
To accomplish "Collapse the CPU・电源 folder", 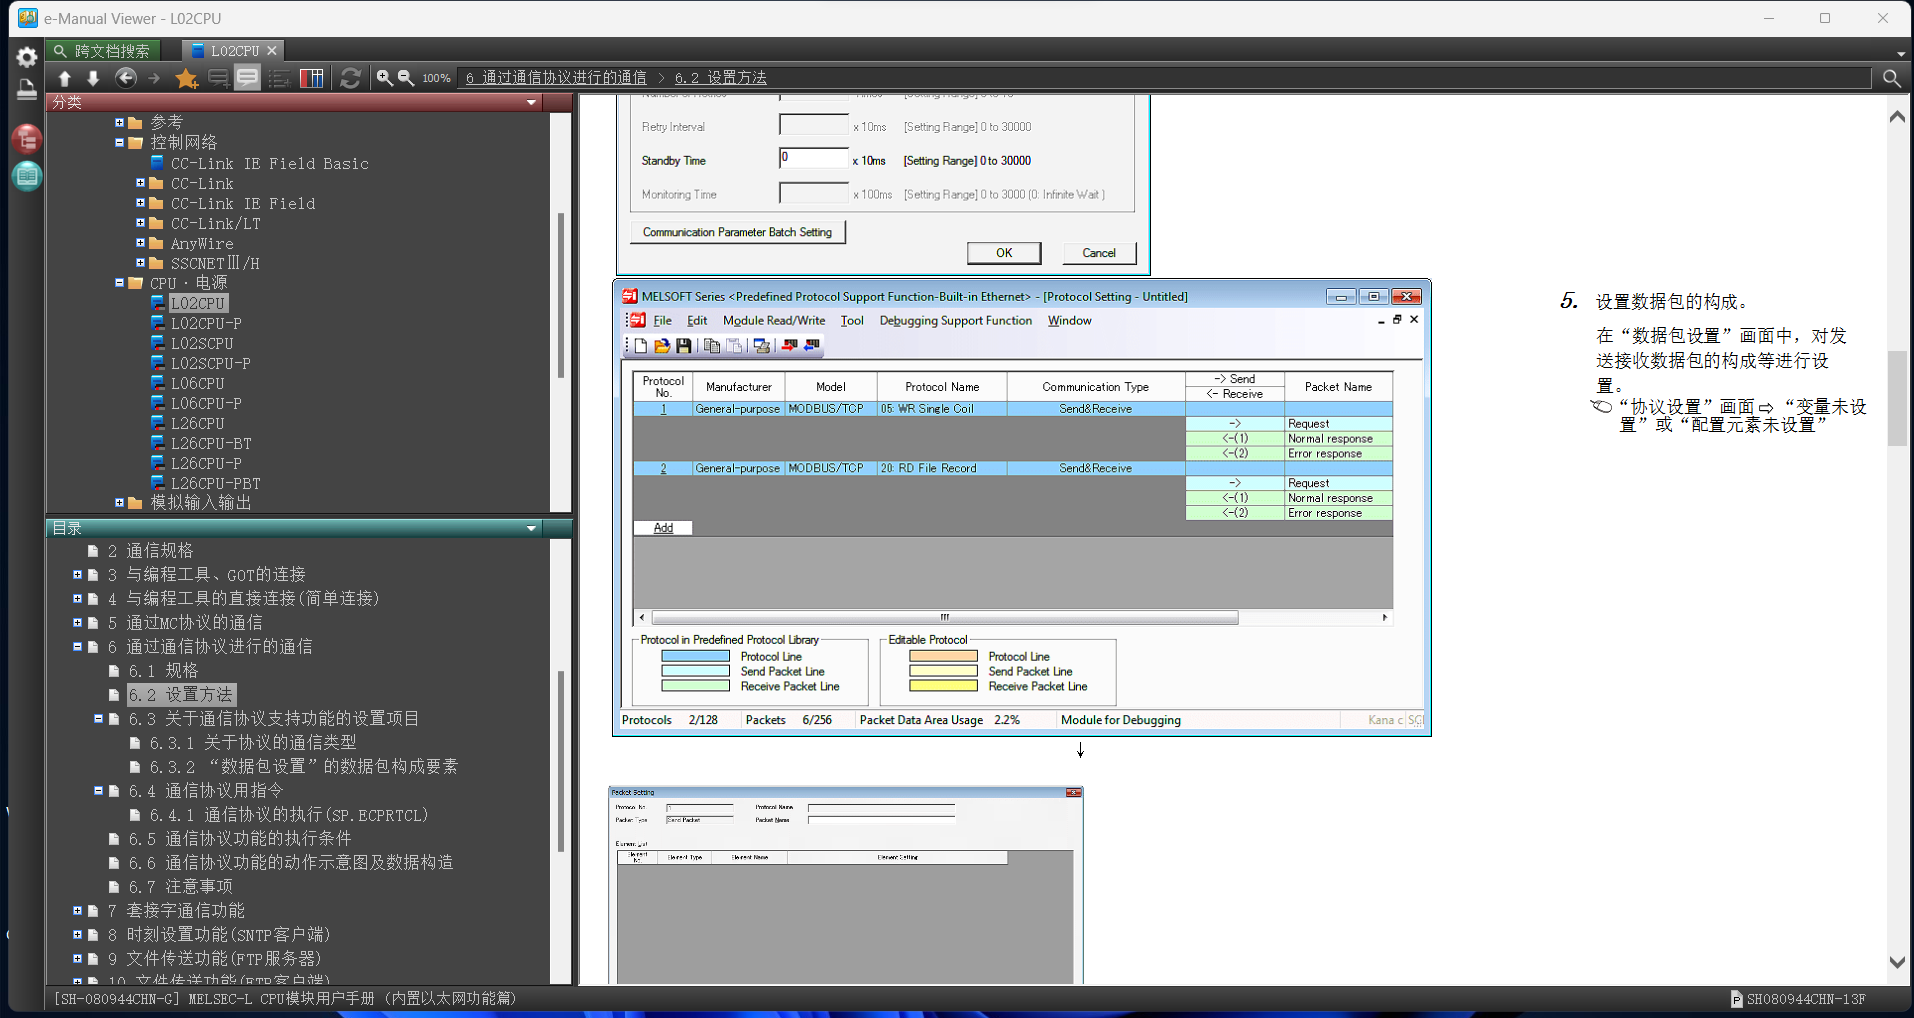I will [x=120, y=283].
